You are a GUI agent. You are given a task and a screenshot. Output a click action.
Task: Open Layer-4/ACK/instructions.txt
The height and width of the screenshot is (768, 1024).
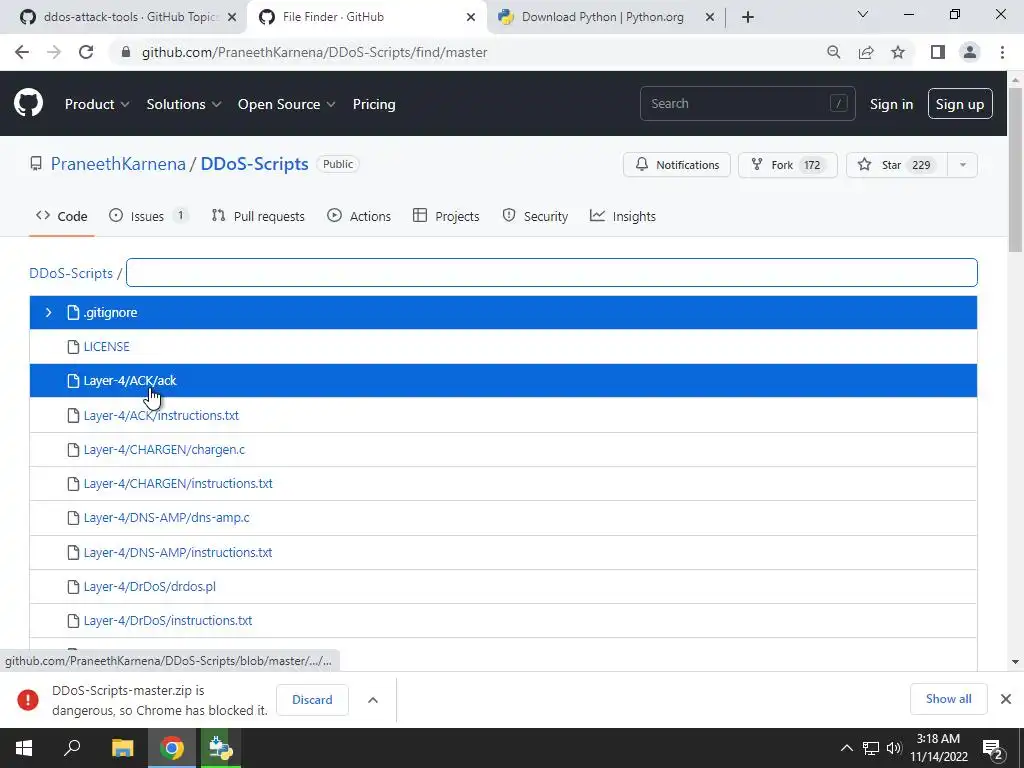[161, 415]
